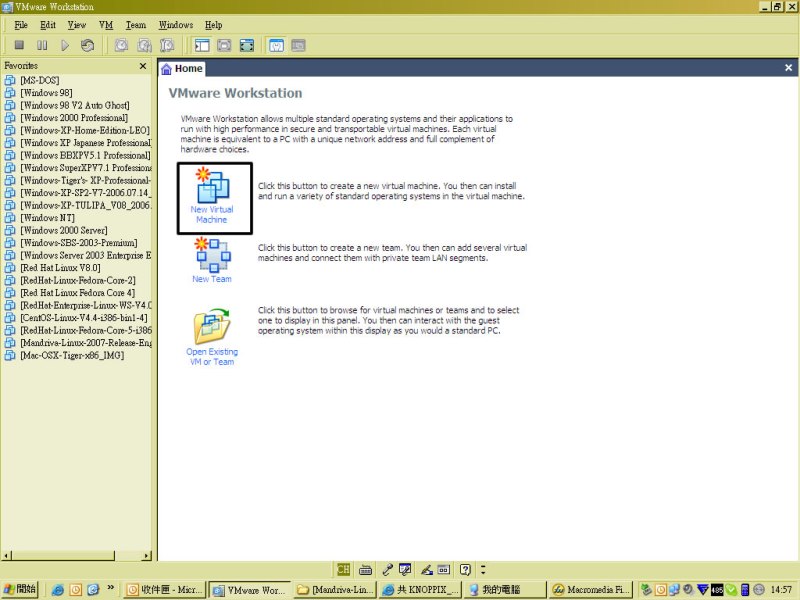Screen dimensions: 800x600
Task: Select [CentOS-Linux-V4.4-i386-bin1-4] favorite
Action: (x=84, y=317)
